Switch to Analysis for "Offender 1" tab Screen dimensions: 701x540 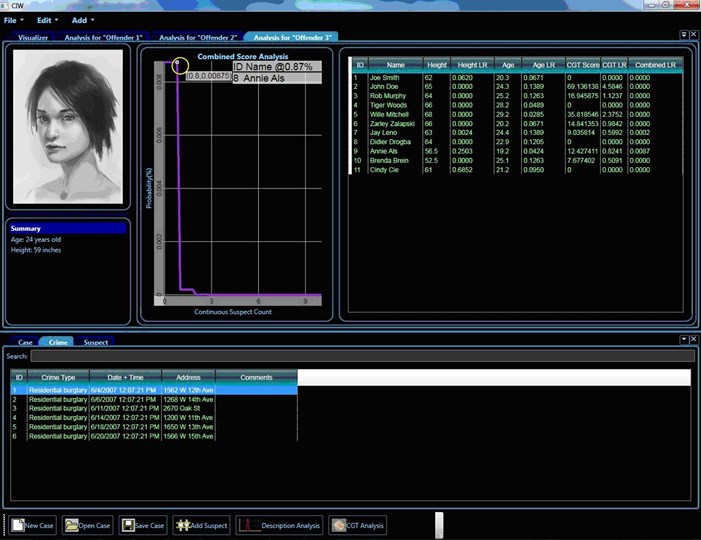tap(102, 38)
